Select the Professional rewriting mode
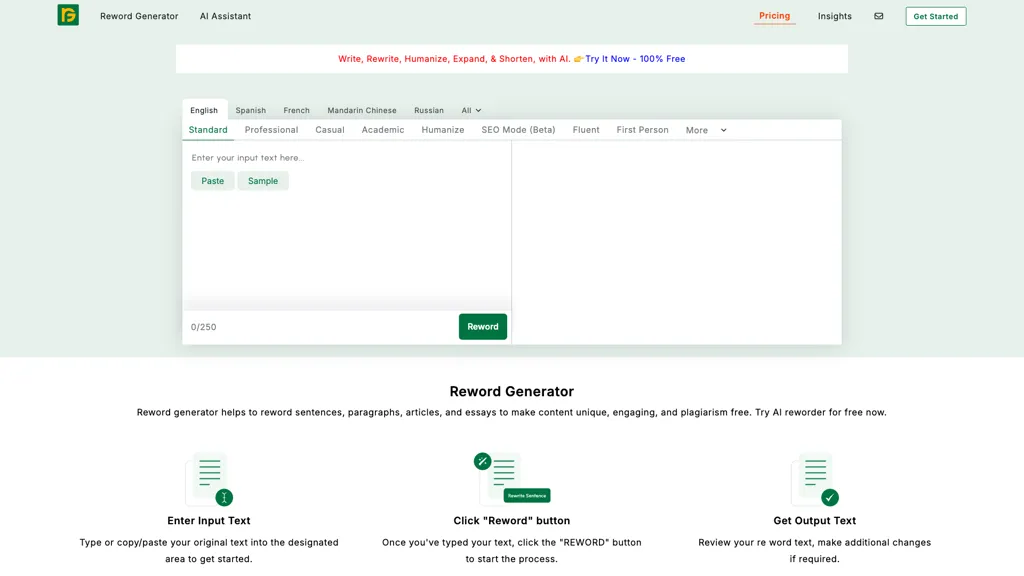Viewport: 1024px width, 576px height. click(271, 129)
